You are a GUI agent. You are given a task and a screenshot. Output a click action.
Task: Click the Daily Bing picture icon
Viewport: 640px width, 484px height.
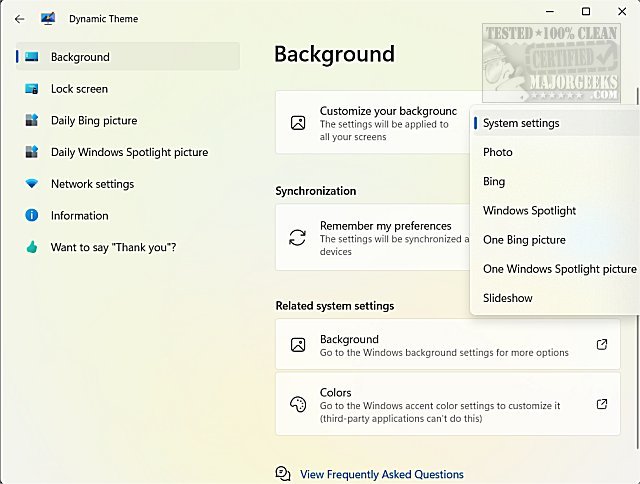click(31, 121)
